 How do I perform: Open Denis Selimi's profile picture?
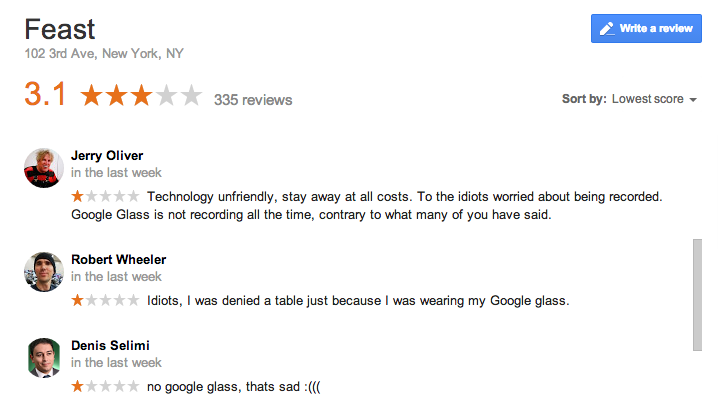pyautogui.click(x=44, y=358)
